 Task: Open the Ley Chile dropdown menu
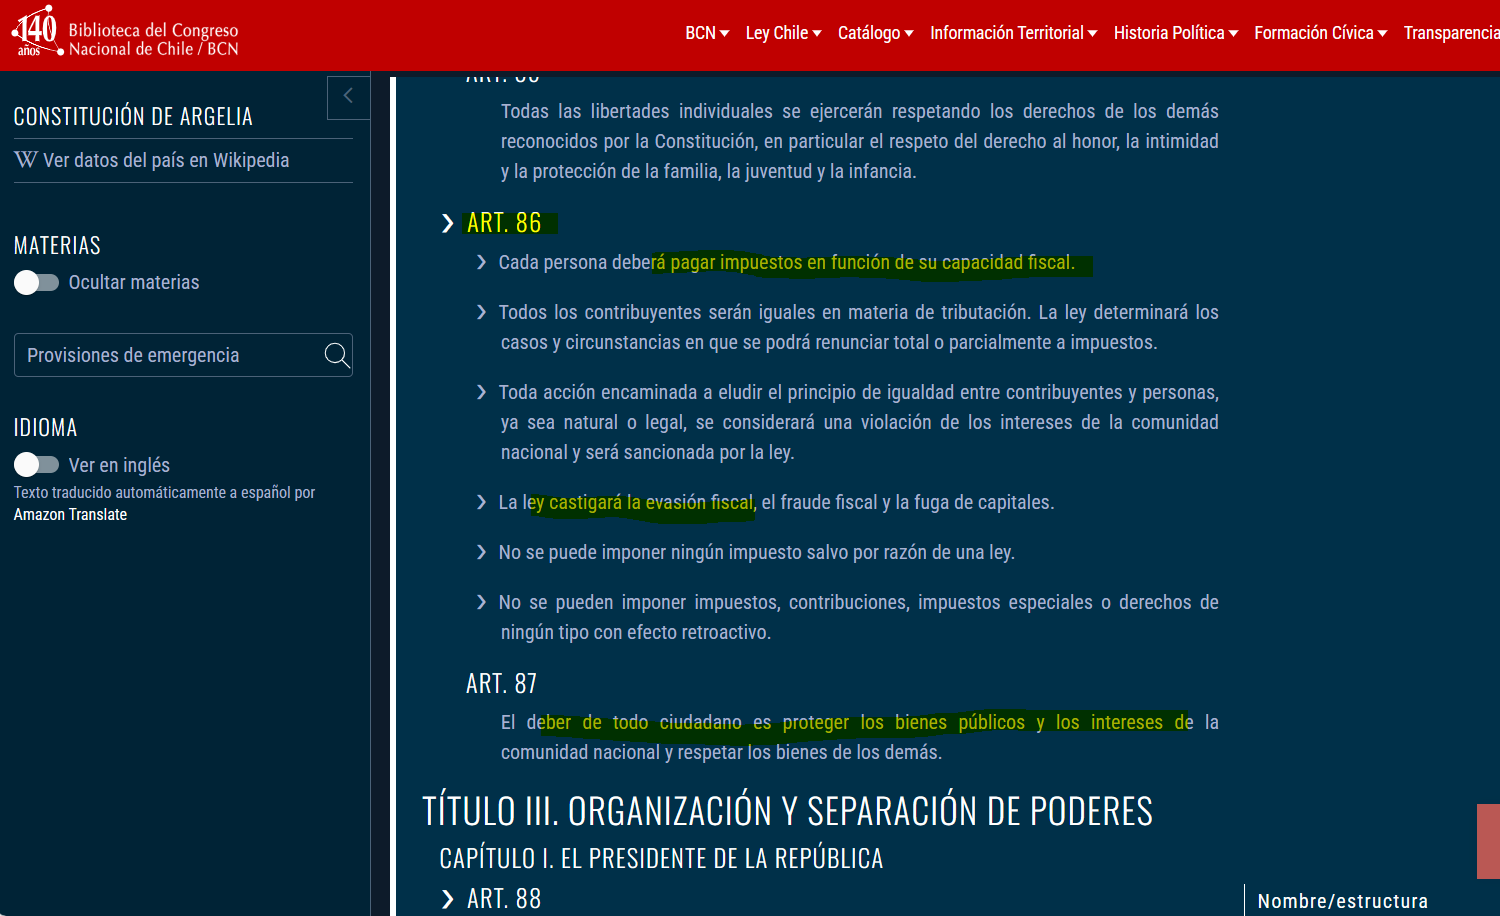pyautogui.click(x=783, y=33)
